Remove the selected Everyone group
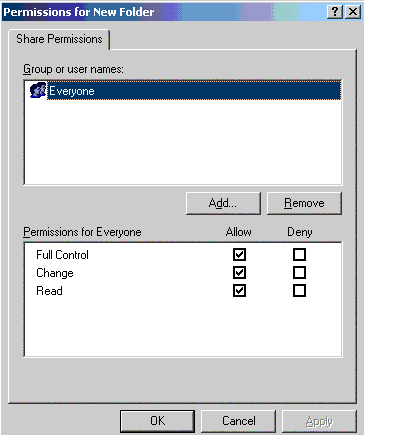The height and width of the screenshot is (435, 400). (304, 203)
